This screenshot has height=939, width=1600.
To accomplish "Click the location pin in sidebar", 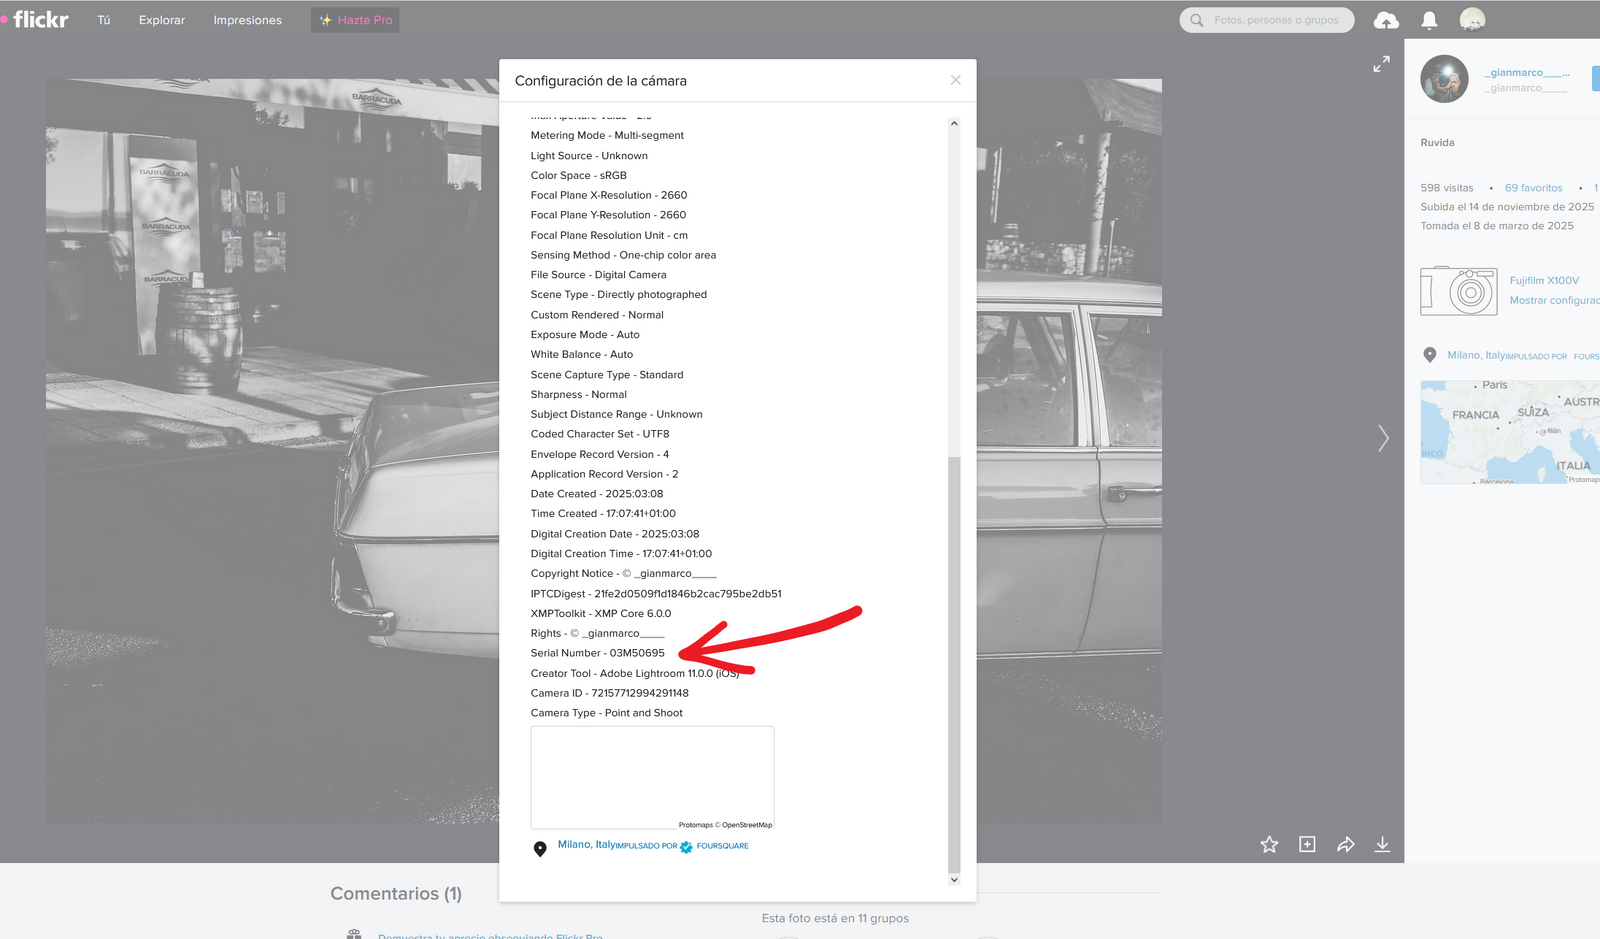I will pyautogui.click(x=1430, y=355).
